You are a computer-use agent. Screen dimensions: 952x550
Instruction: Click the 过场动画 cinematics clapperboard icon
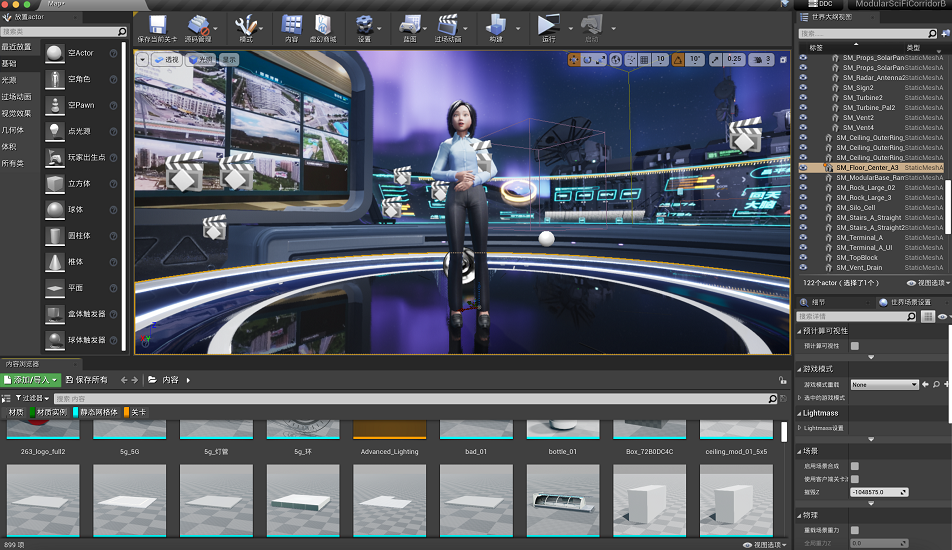click(448, 25)
